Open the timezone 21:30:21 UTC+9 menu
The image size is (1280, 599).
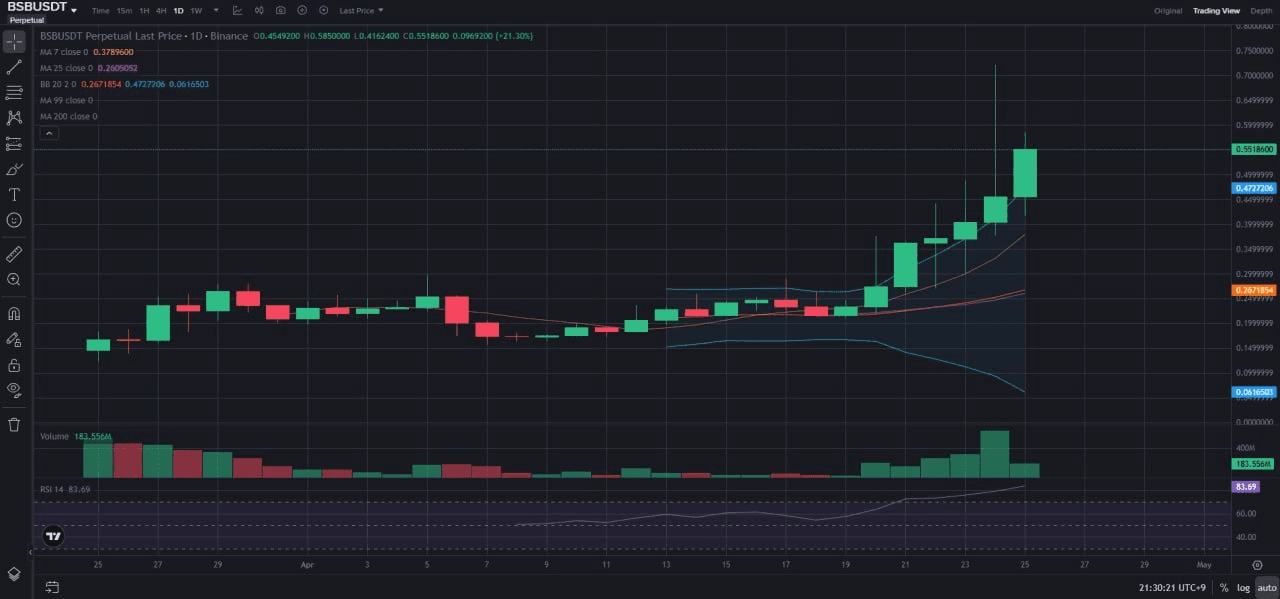click(x=1173, y=588)
